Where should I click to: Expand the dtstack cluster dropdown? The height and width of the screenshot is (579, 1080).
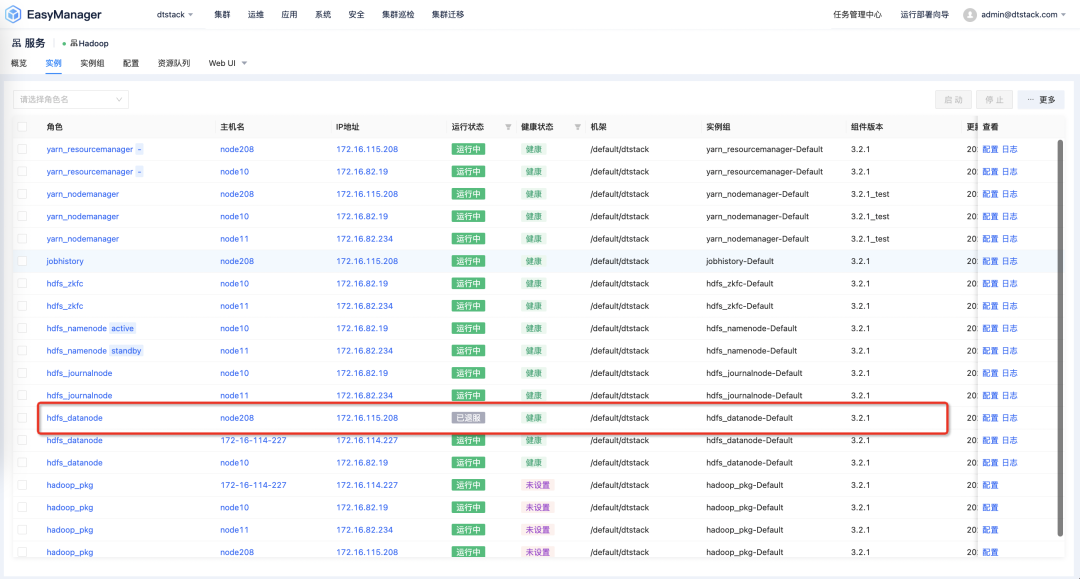(x=176, y=15)
